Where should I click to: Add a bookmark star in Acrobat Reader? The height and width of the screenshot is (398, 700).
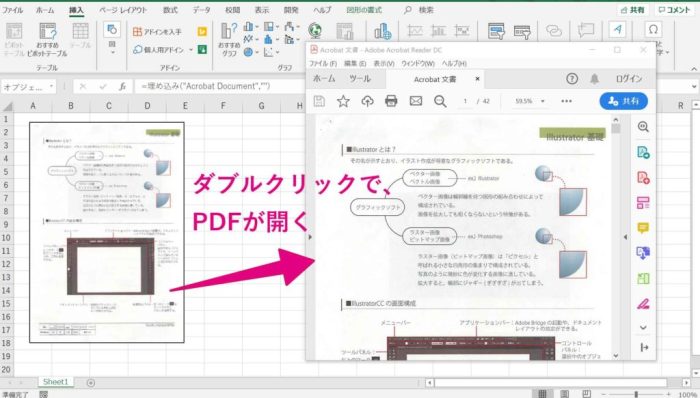pyautogui.click(x=343, y=101)
